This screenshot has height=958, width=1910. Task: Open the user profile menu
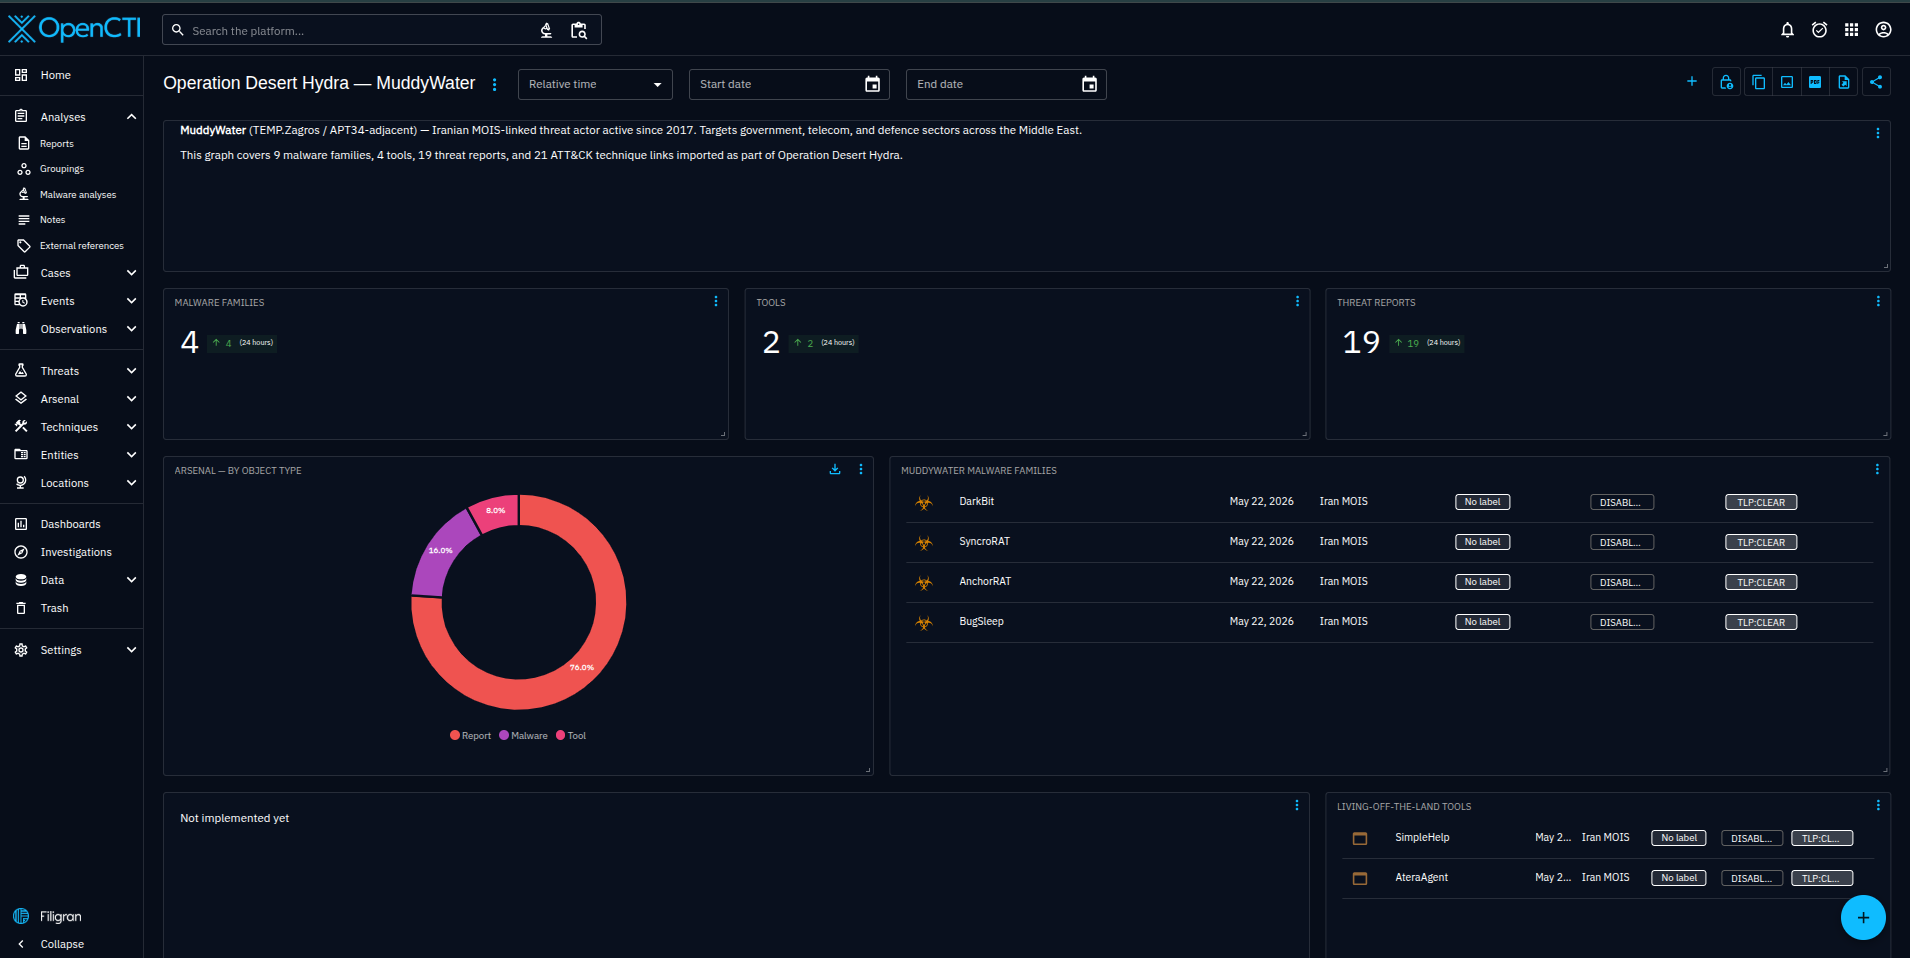point(1883,30)
